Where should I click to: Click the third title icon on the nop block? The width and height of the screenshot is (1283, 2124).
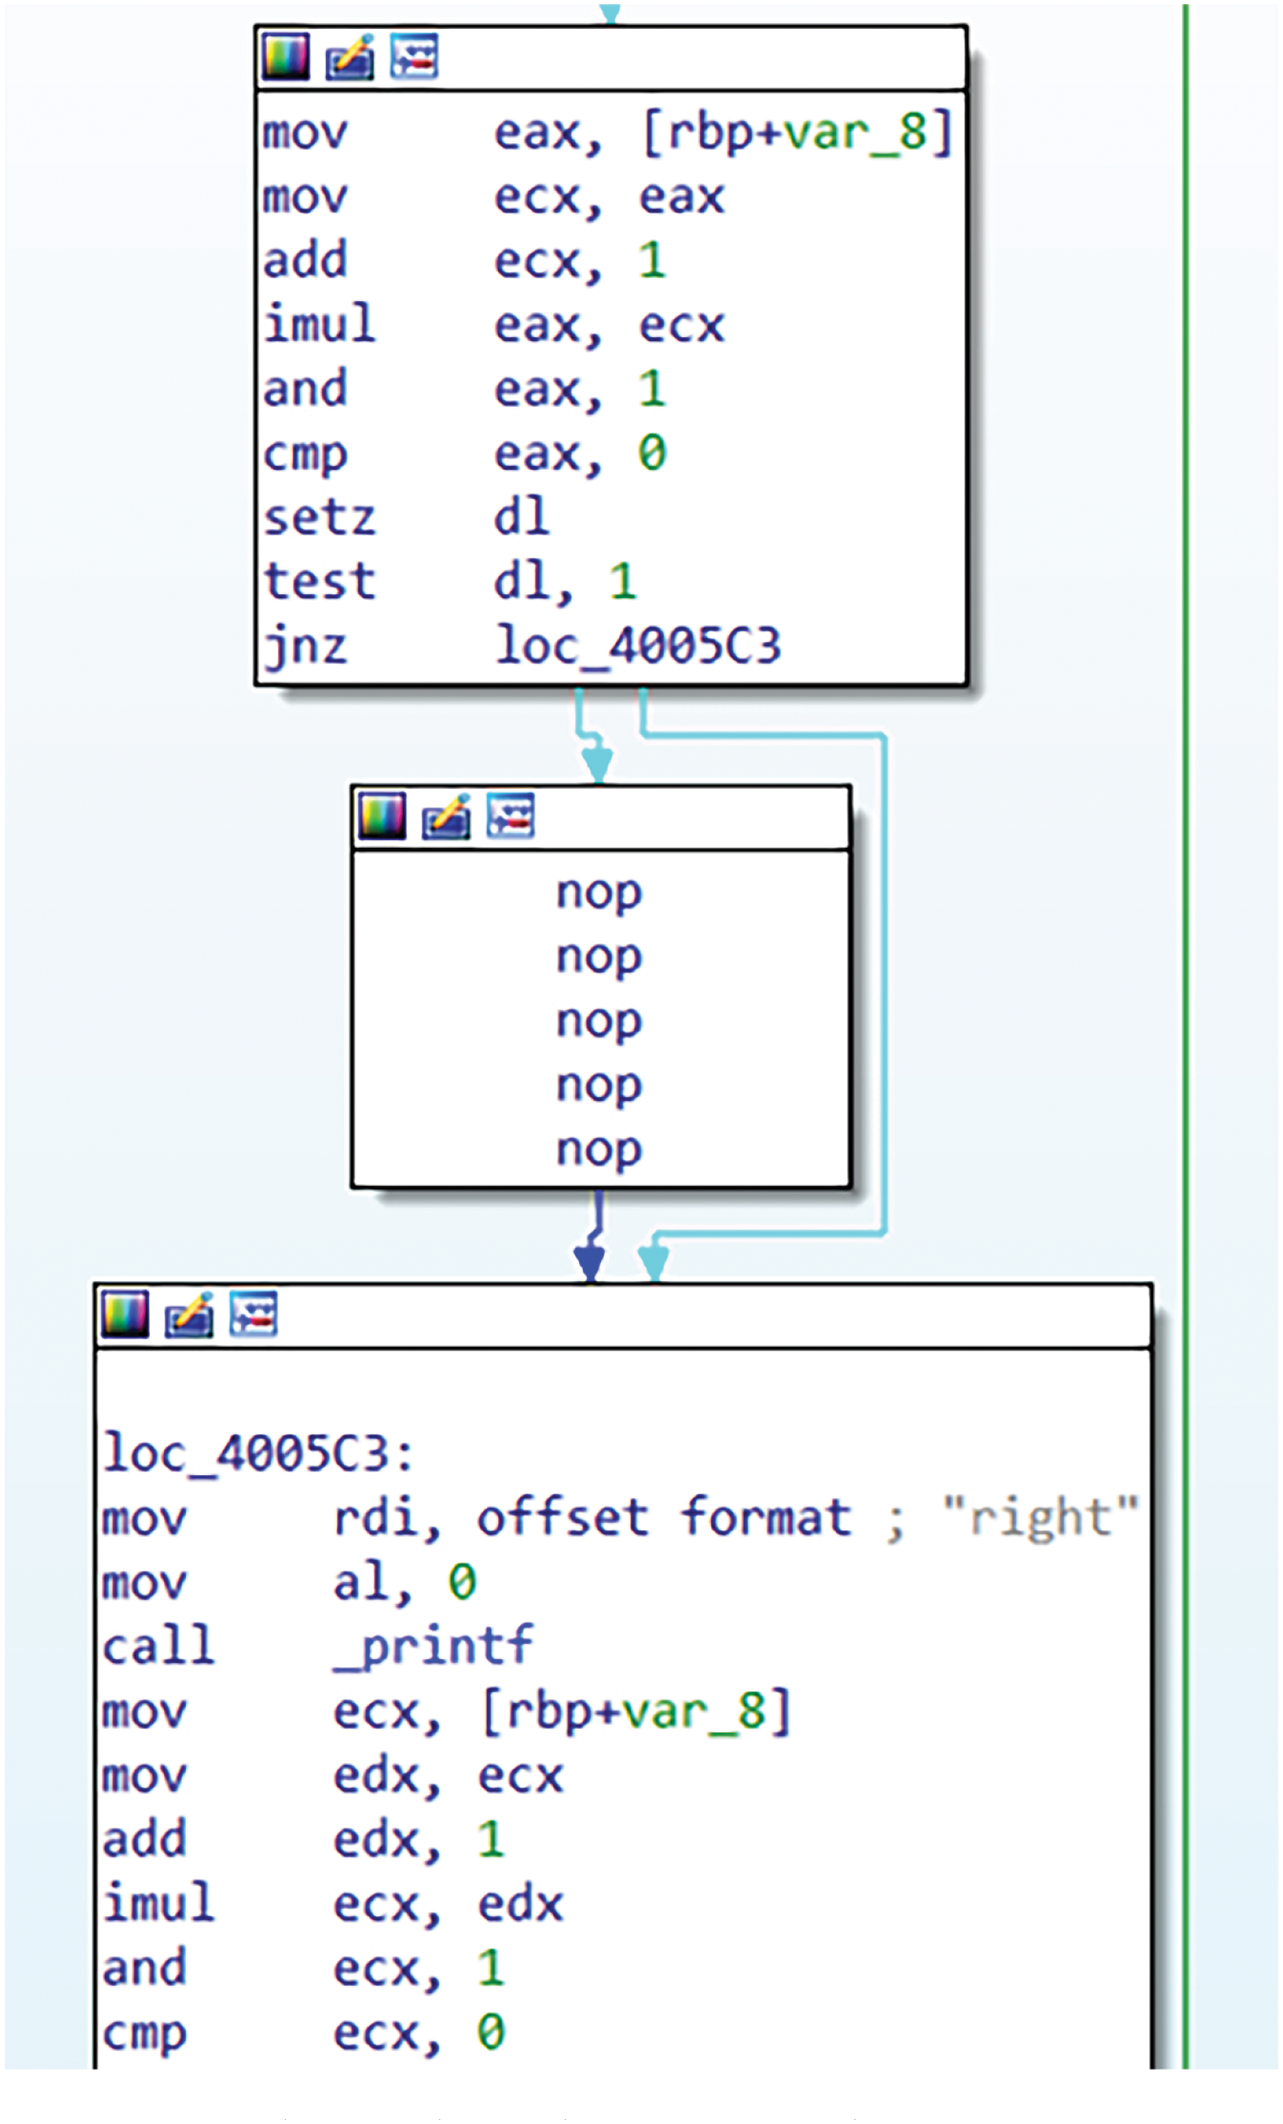click(x=510, y=817)
